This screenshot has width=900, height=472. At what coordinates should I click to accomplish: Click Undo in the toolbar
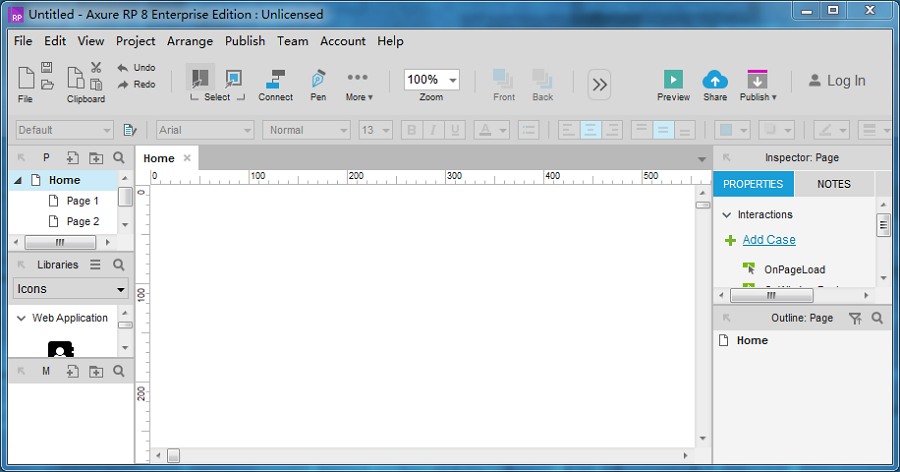137,68
